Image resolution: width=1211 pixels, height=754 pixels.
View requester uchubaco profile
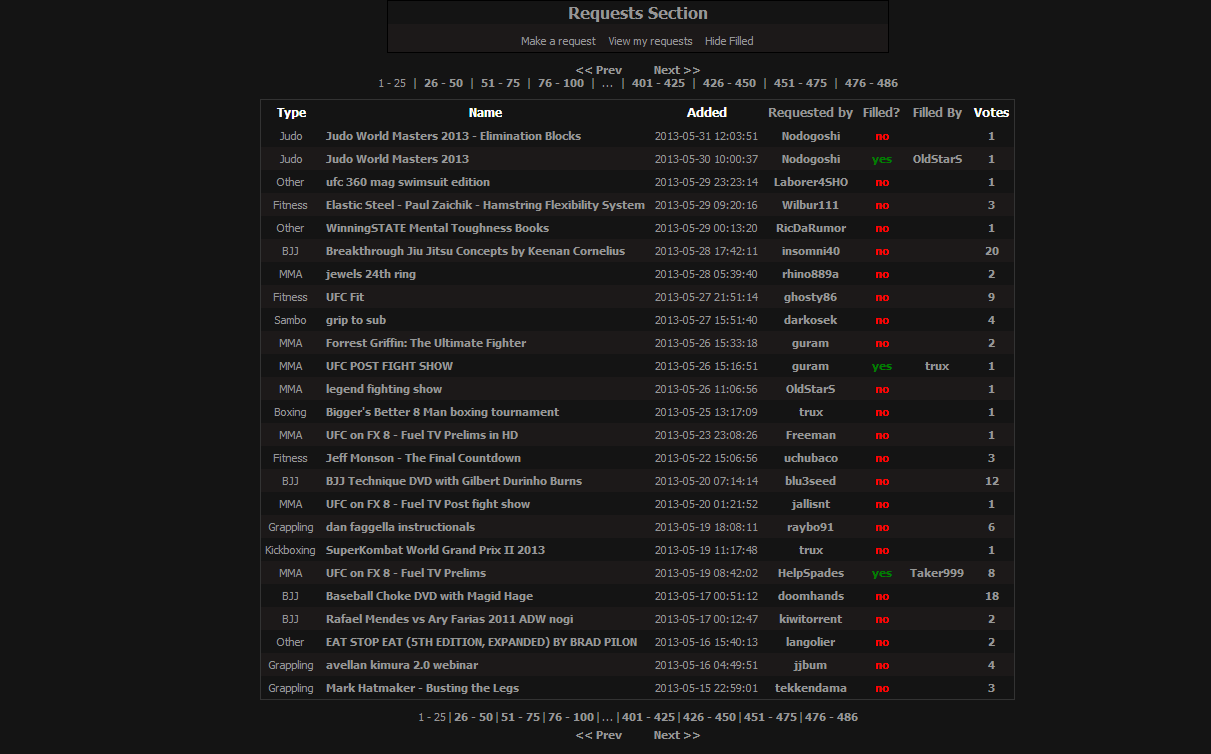810,458
